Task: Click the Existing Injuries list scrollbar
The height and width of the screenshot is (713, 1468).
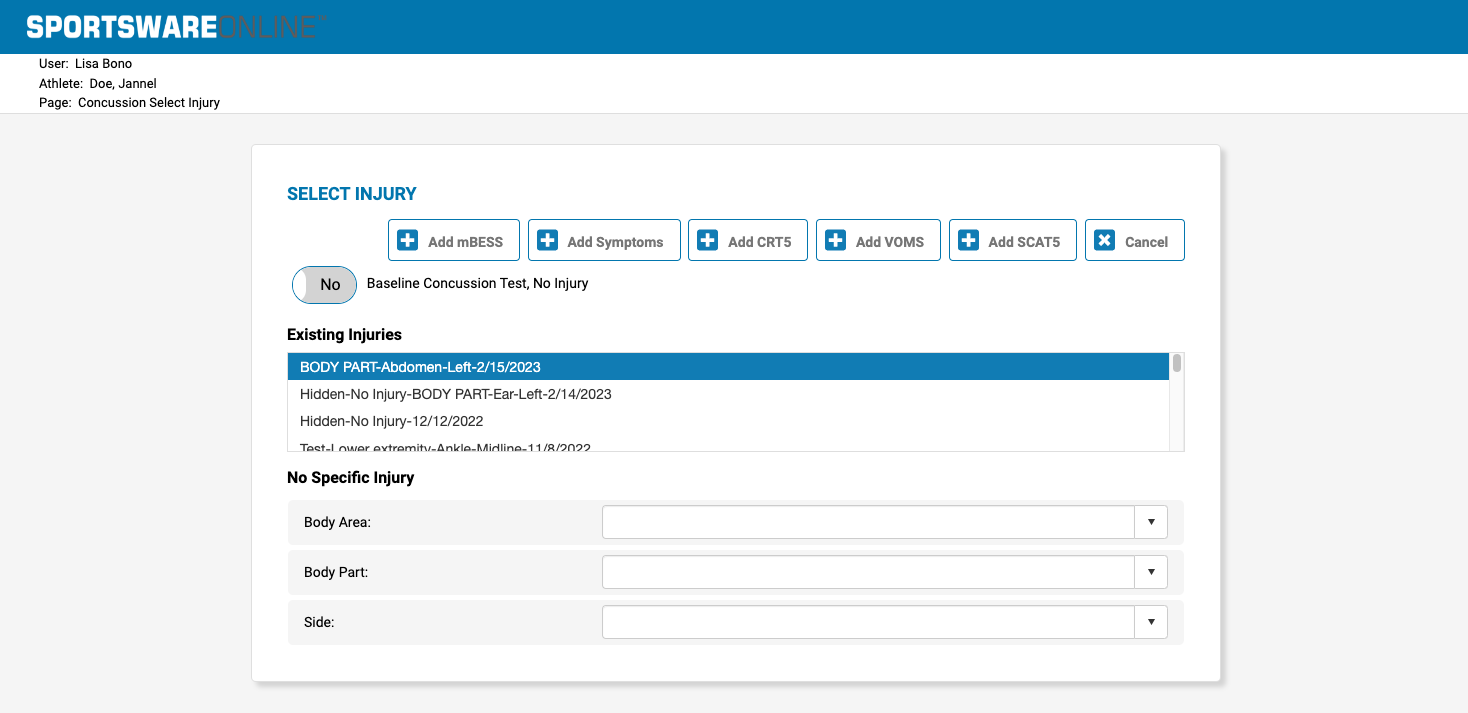Action: [1177, 400]
